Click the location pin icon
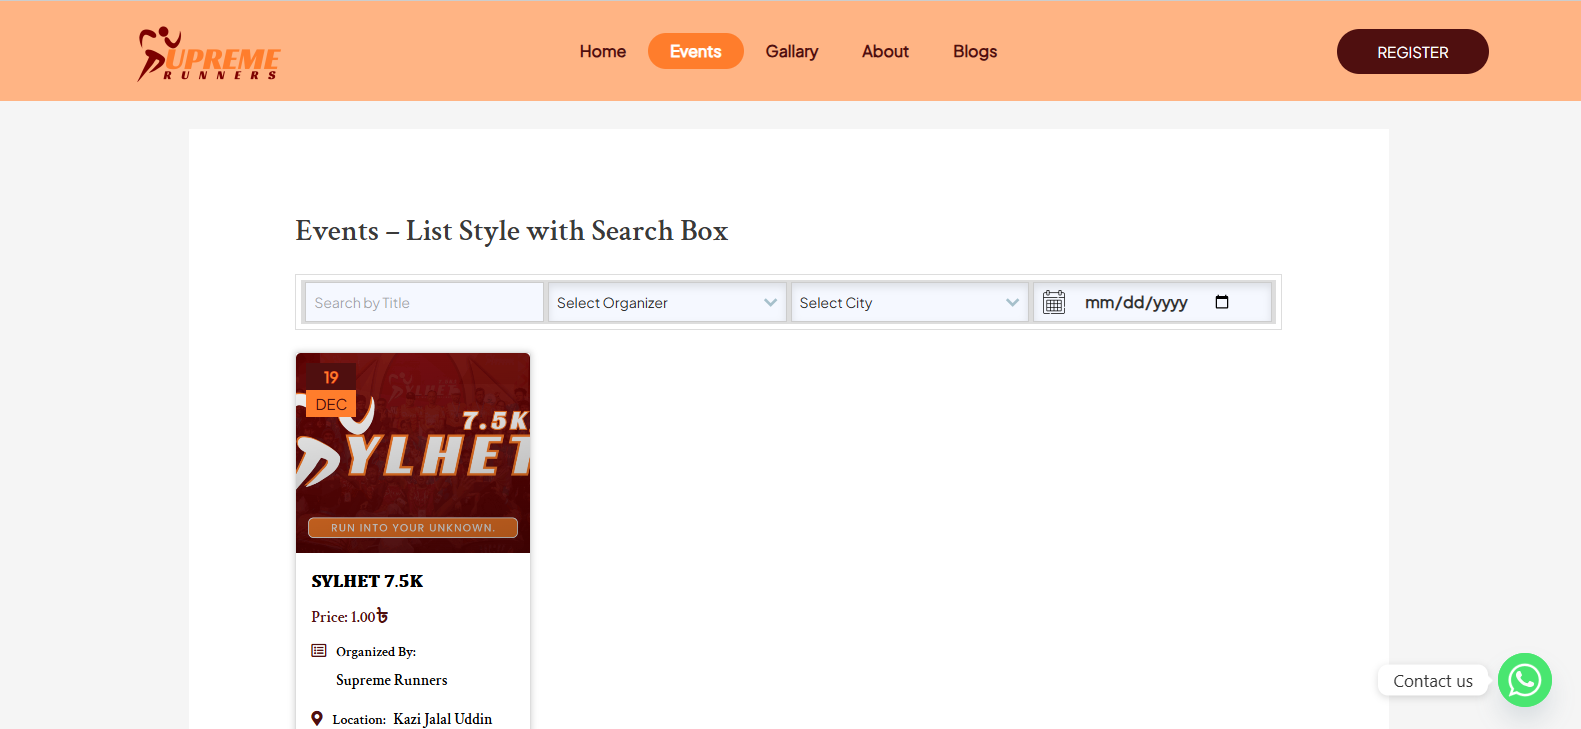Viewport: 1581px width, 729px height. (317, 718)
